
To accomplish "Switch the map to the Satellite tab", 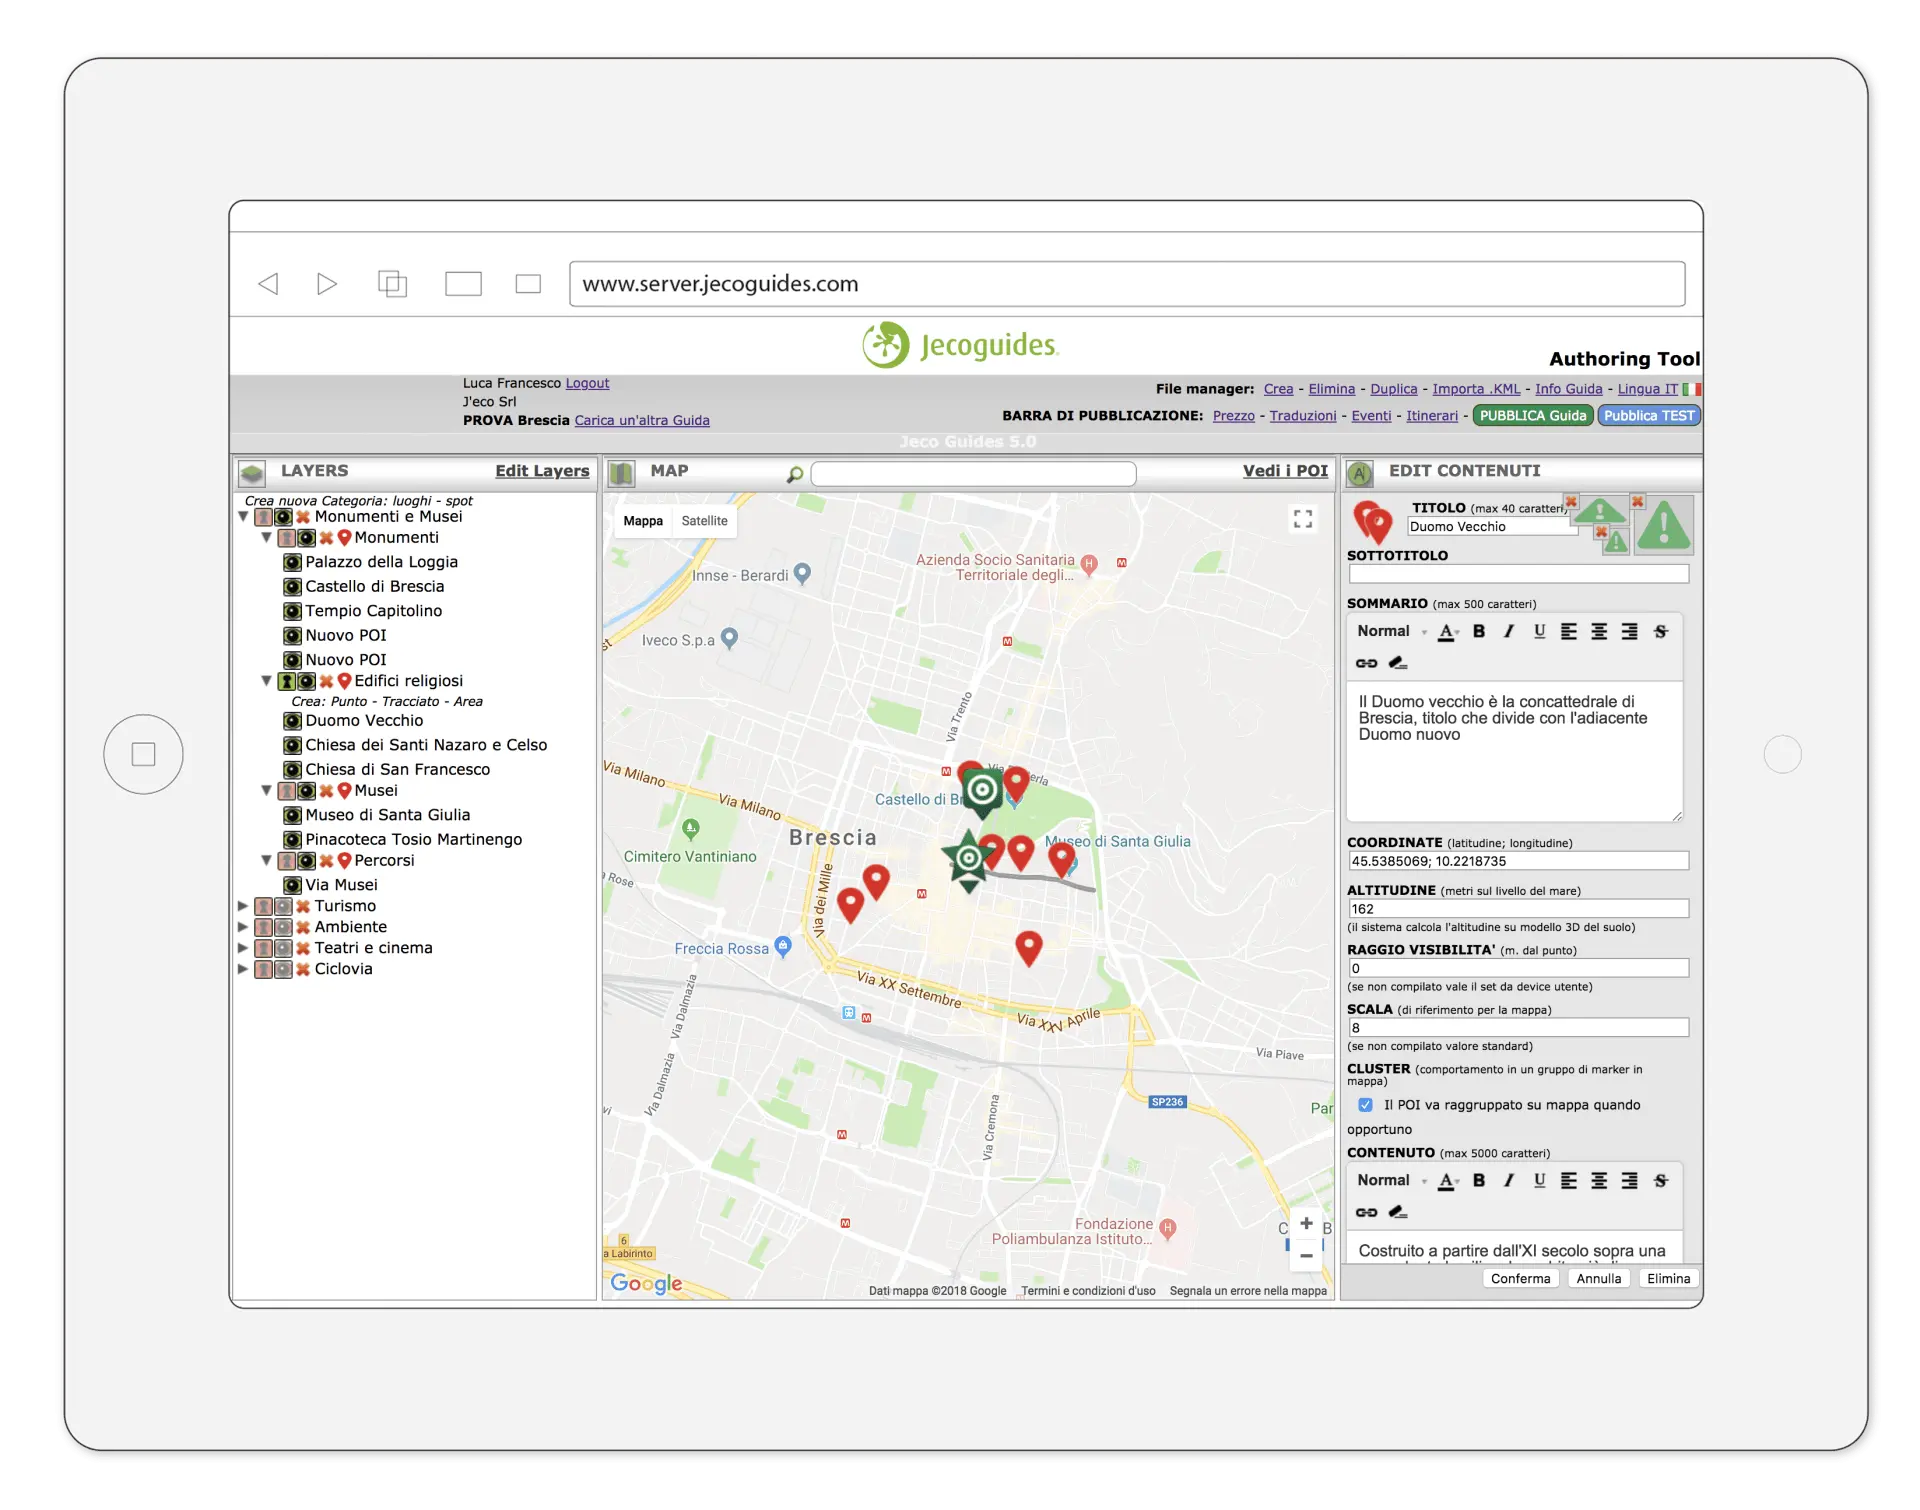I will (704, 521).
